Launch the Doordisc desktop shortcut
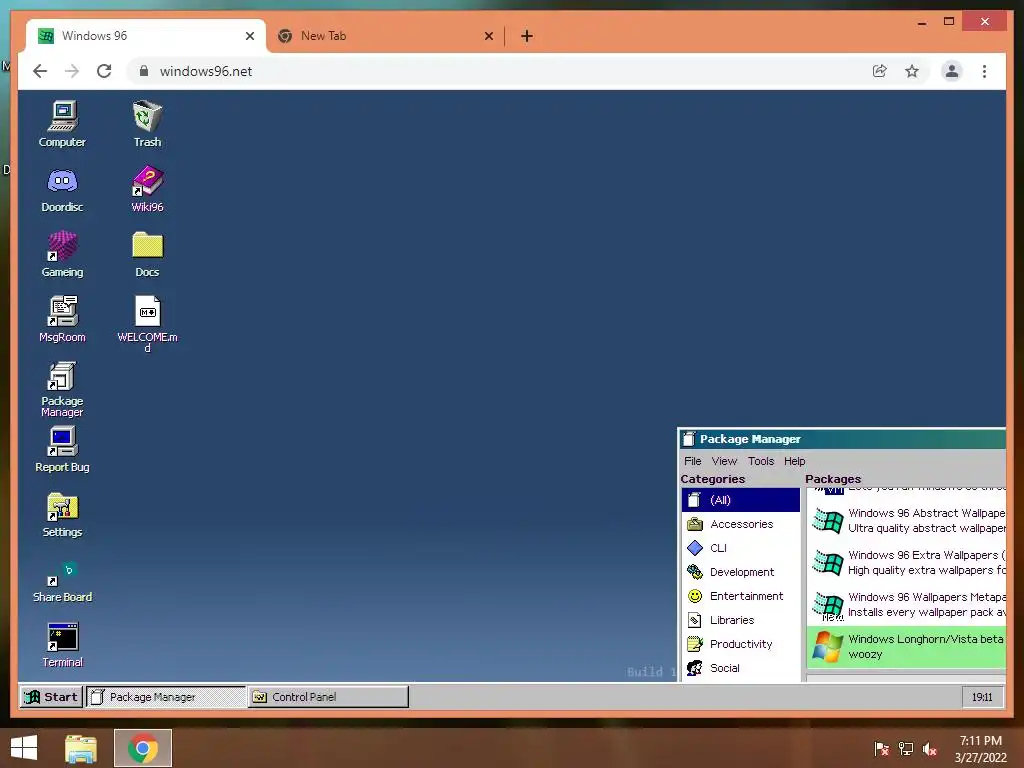Viewport: 1024px width, 768px height. [x=62, y=189]
